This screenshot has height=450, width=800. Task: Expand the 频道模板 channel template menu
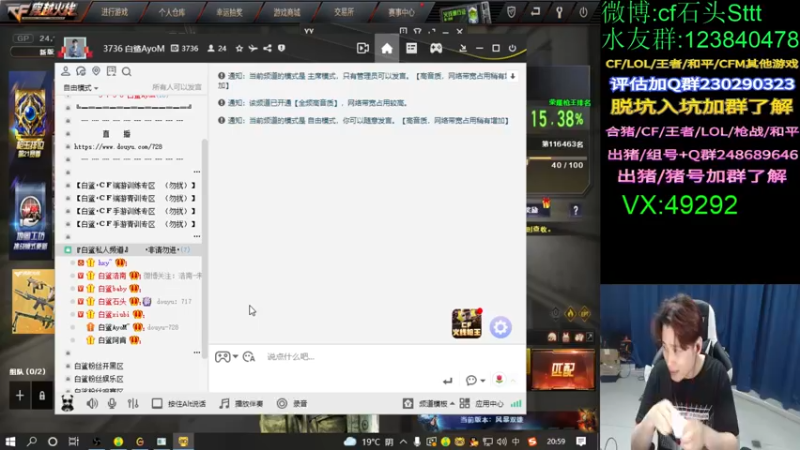pos(429,404)
